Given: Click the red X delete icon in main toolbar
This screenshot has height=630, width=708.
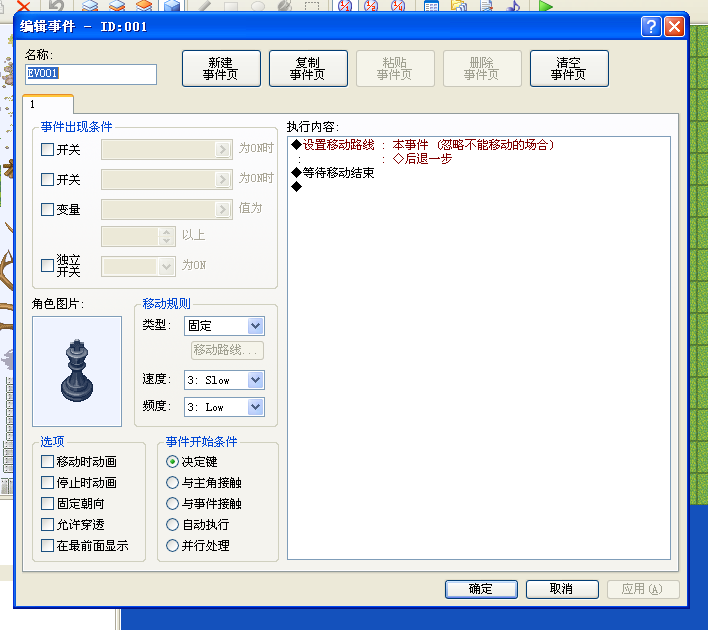Looking at the screenshot, I should (23, 6).
